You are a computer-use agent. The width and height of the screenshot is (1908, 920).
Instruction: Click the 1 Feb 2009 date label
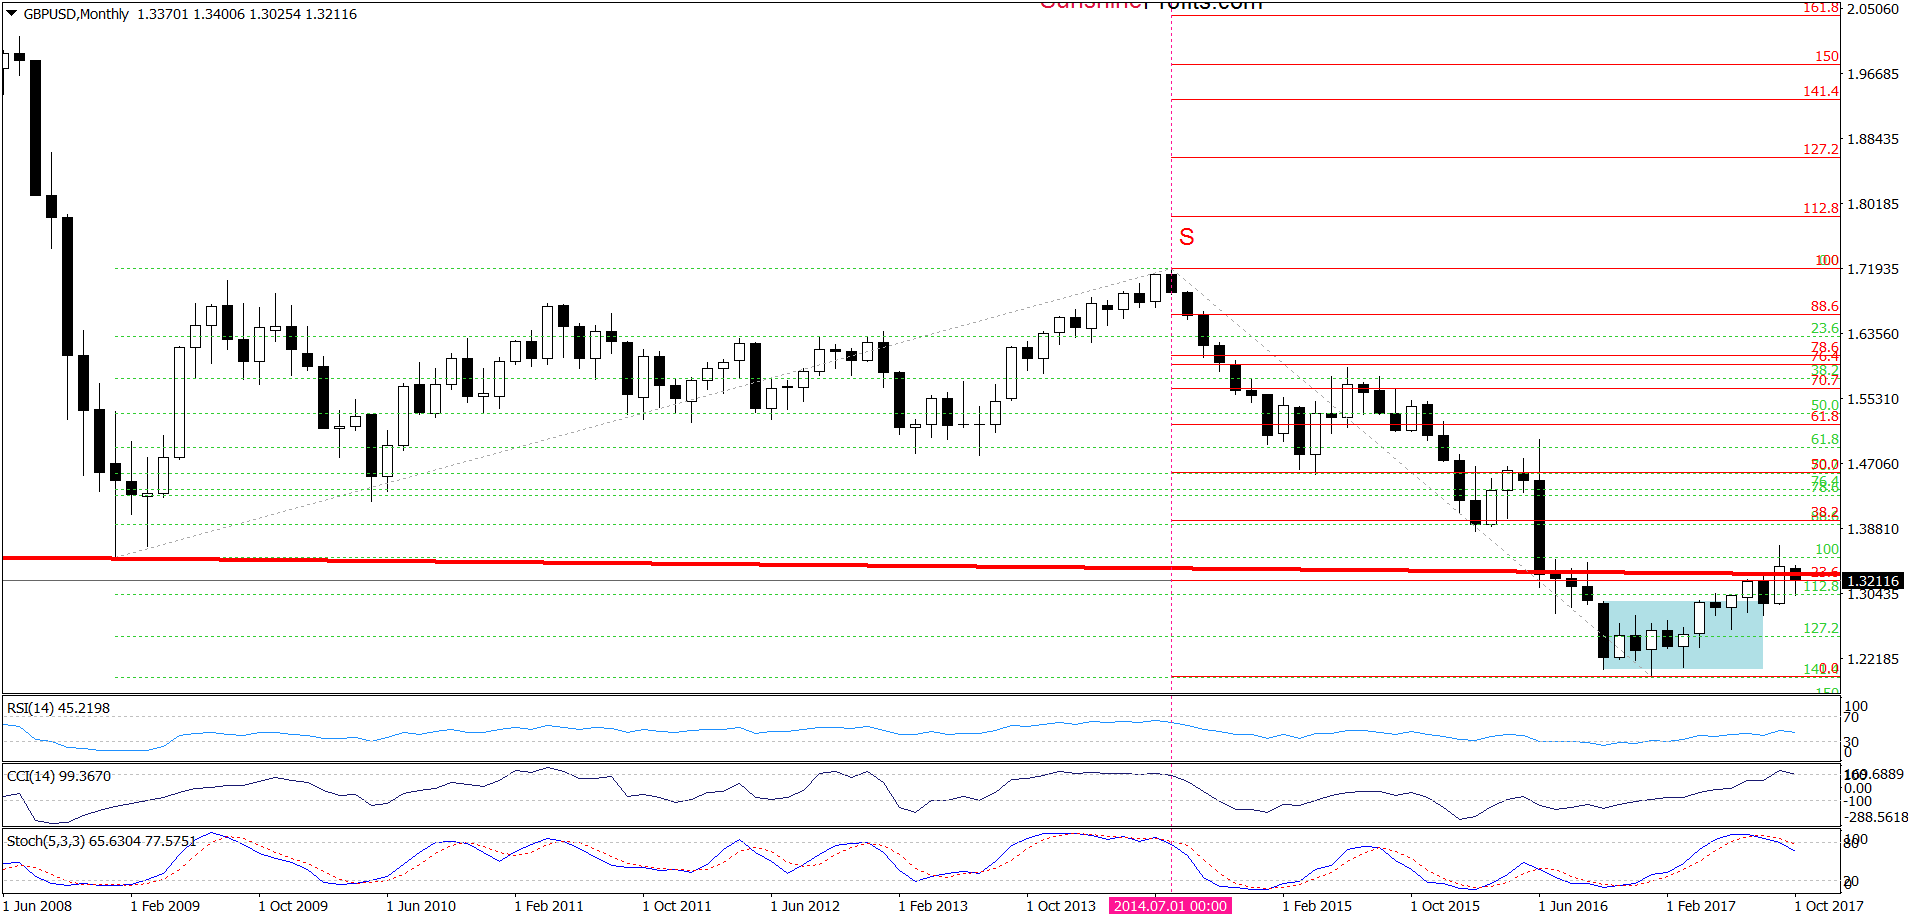coord(165,906)
